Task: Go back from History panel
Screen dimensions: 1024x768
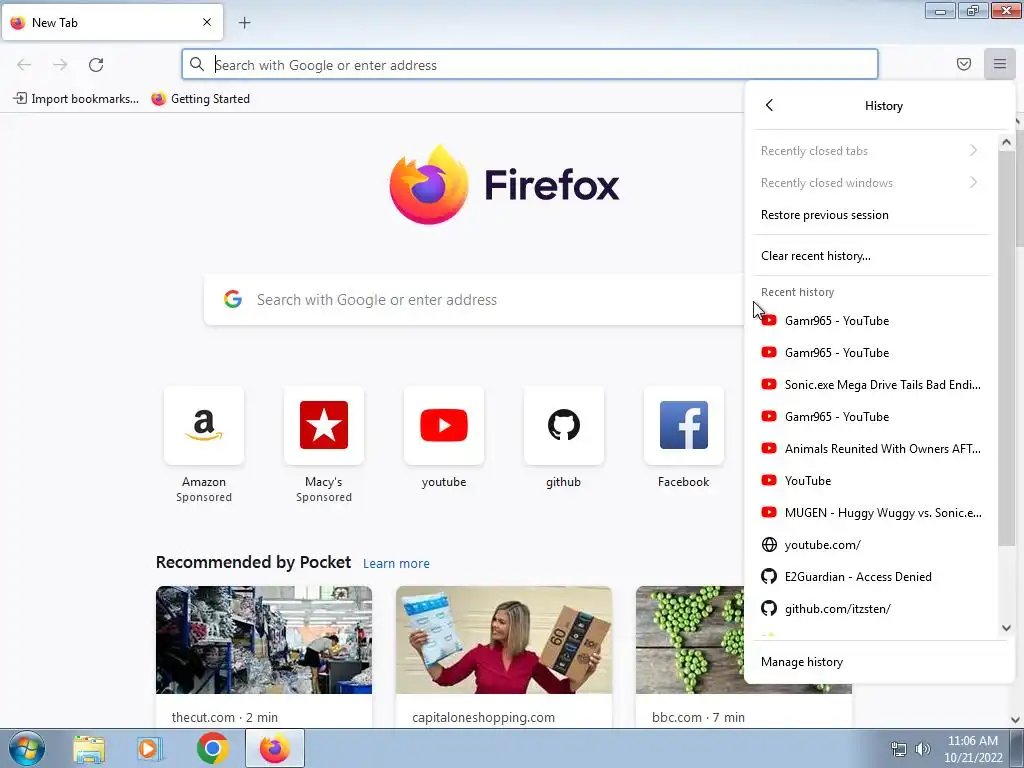Action: point(769,105)
